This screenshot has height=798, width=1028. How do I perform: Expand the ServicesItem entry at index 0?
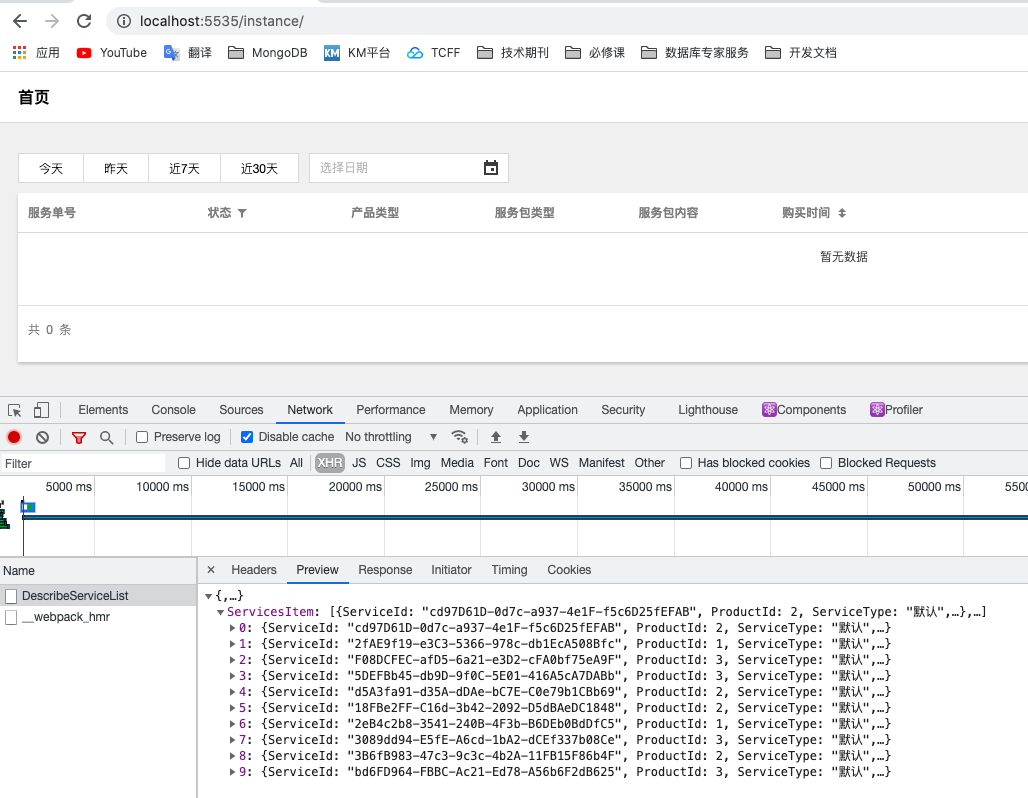(234, 628)
